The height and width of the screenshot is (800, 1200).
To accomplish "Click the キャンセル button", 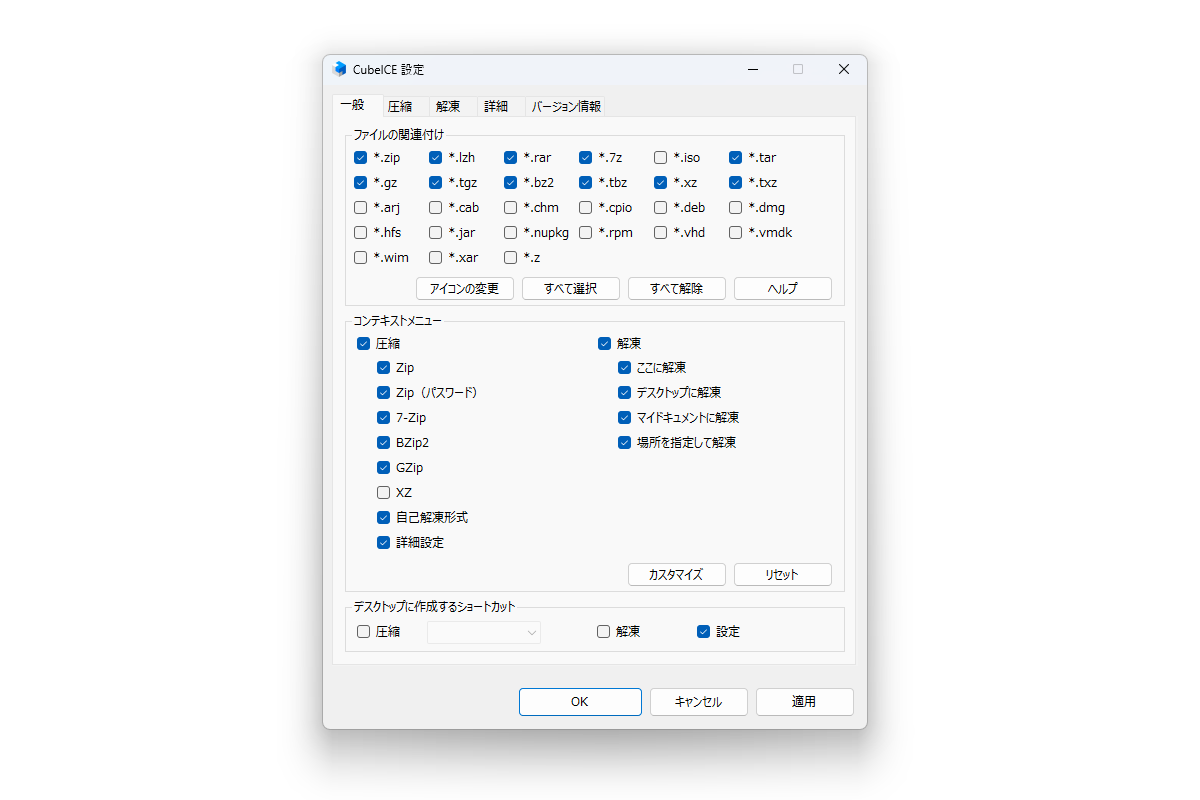I will click(699, 702).
